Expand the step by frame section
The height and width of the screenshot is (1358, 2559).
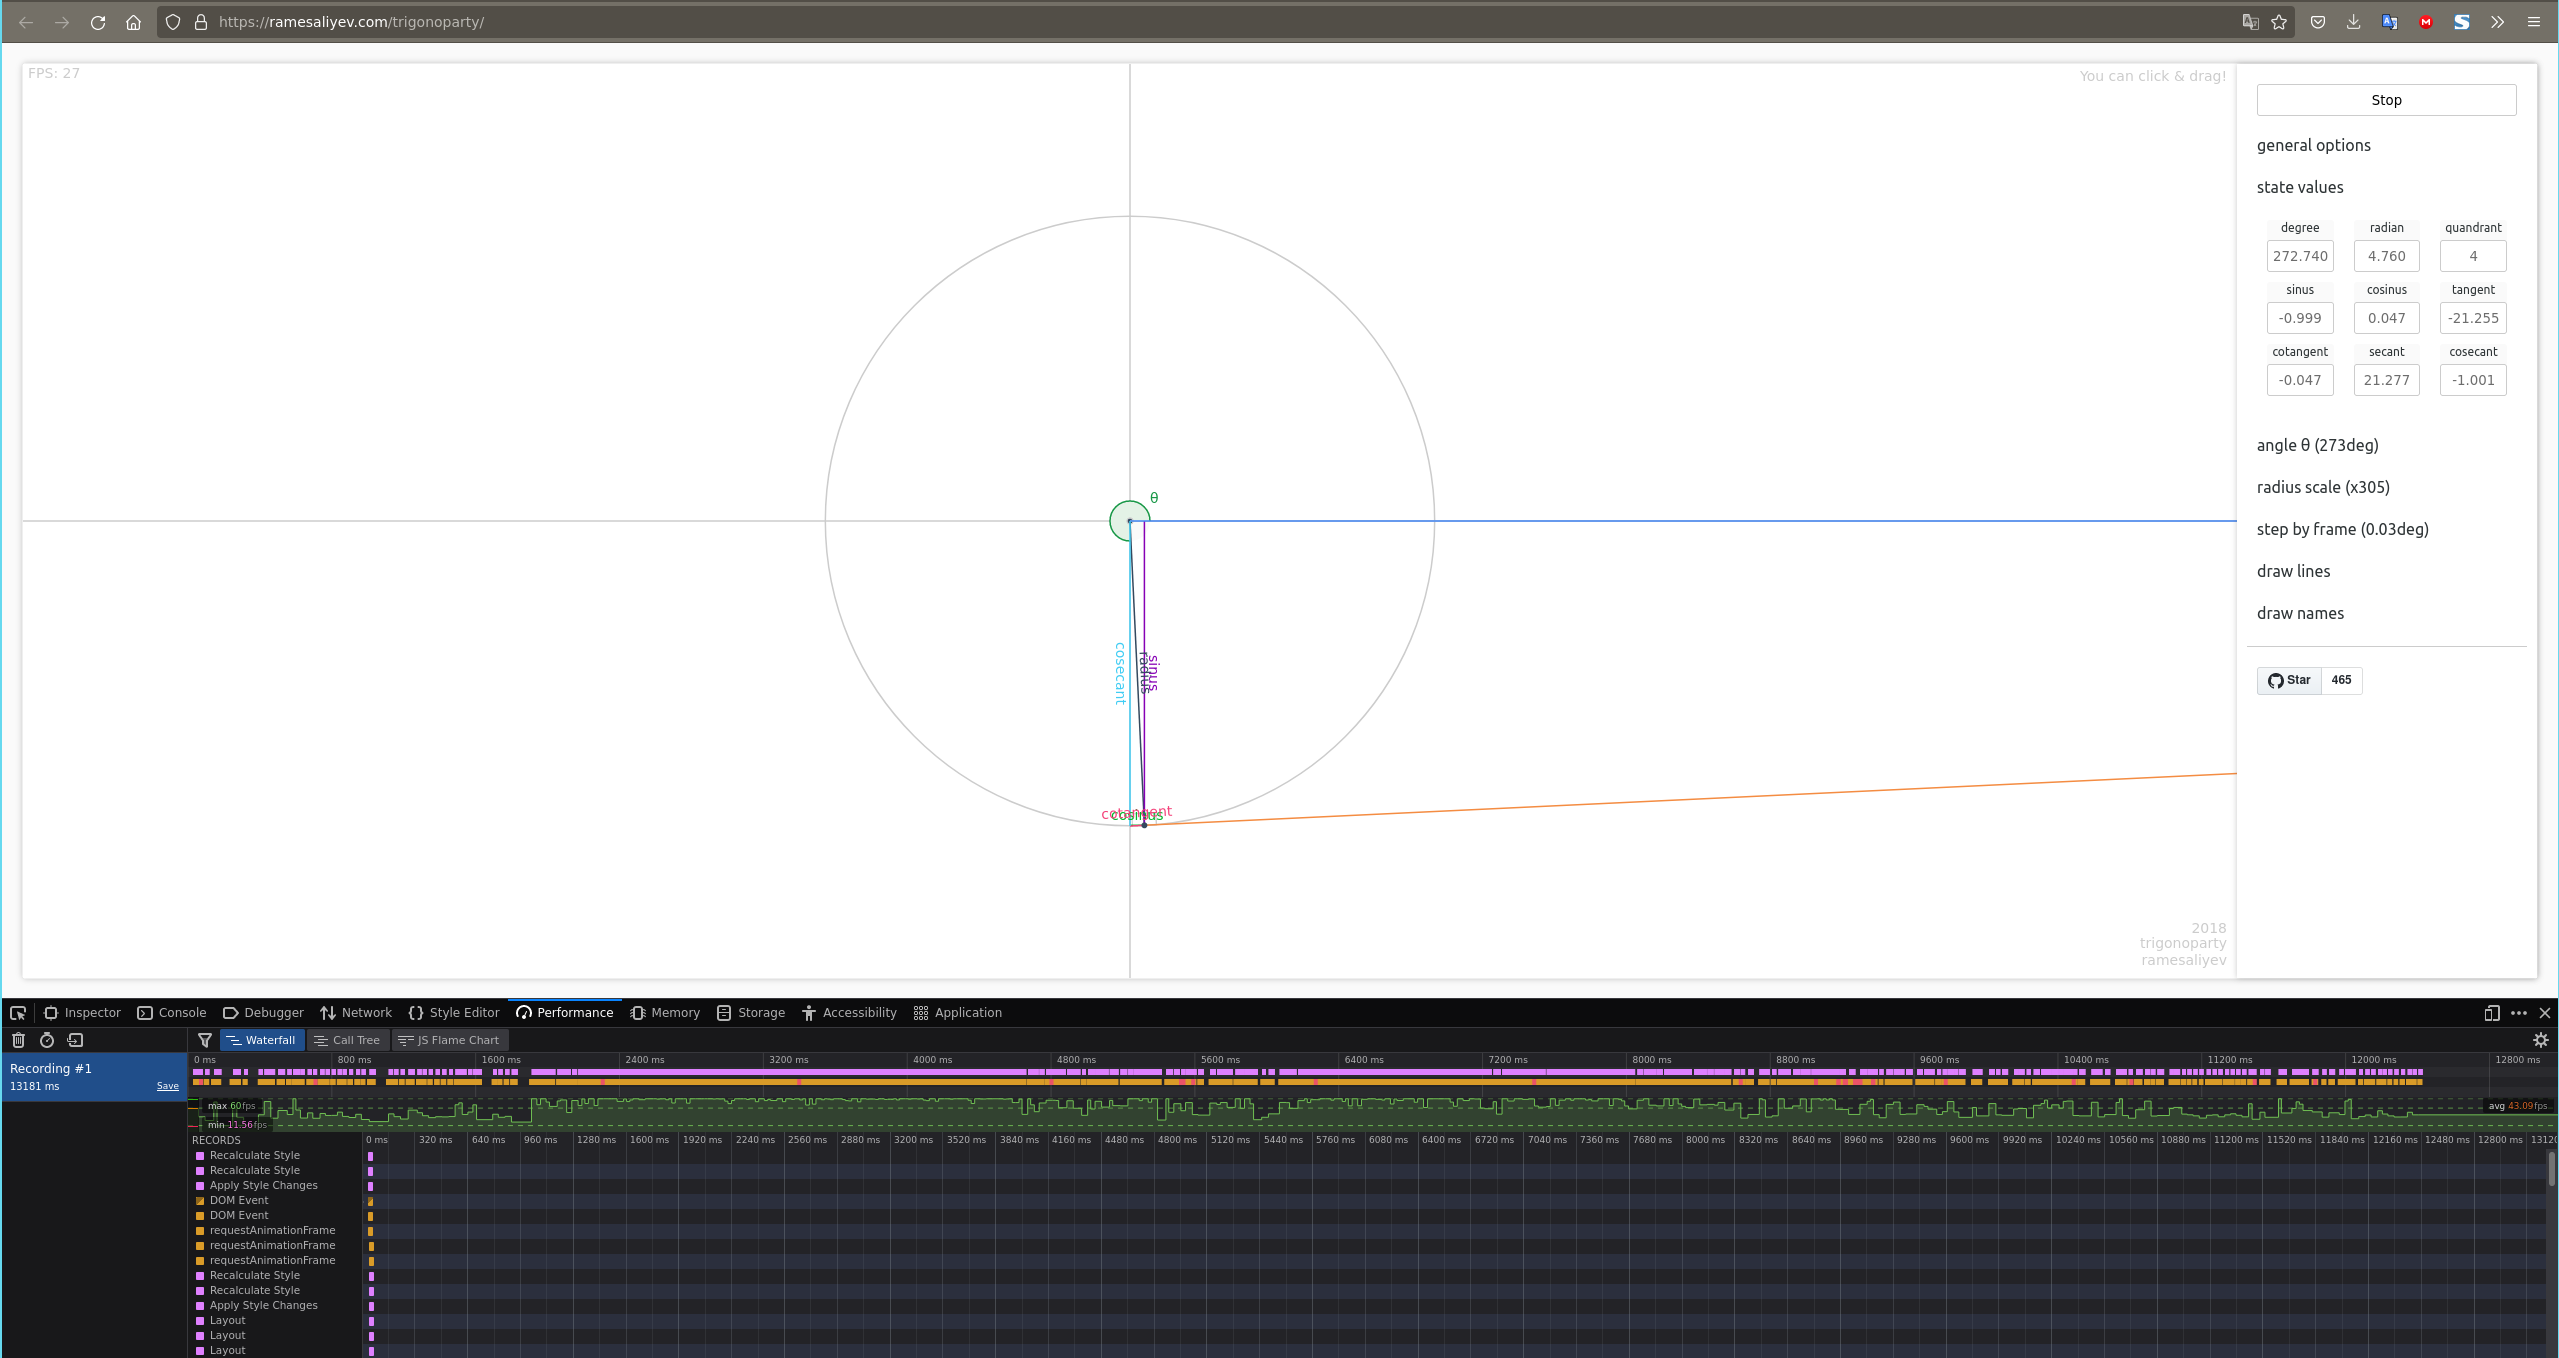click(x=2342, y=529)
